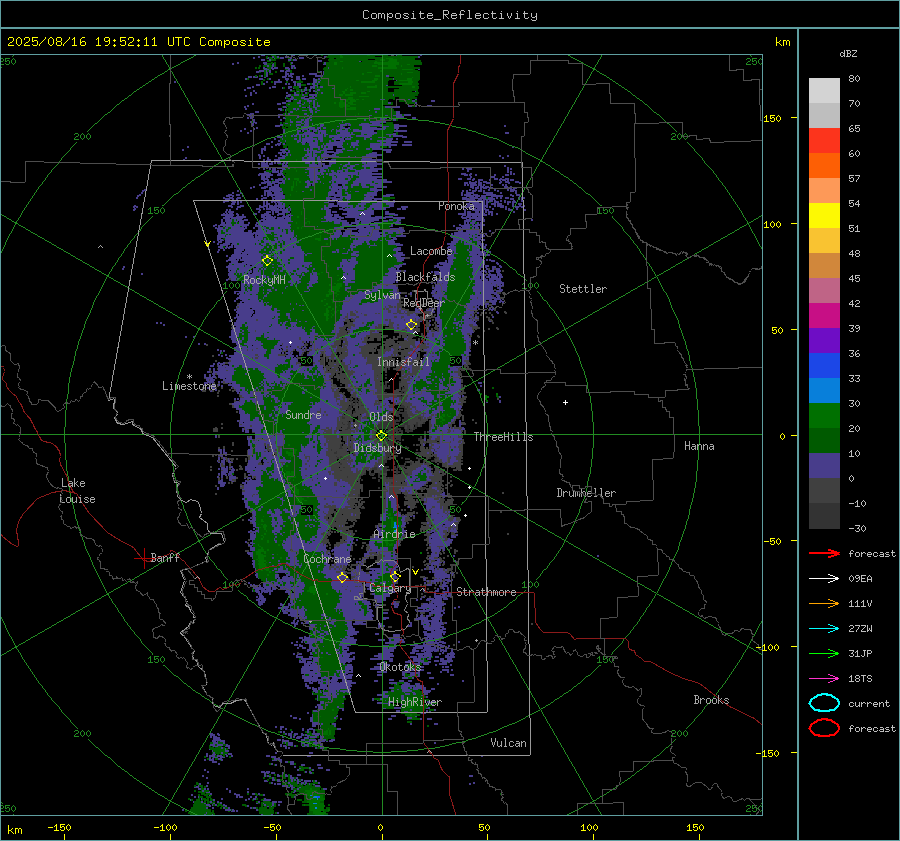Click the darkest grey -30 to -10 swatch
900x841 pixels.
(x=824, y=516)
